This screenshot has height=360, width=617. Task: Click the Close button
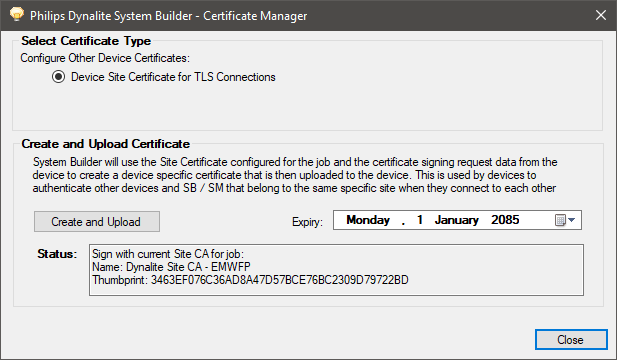point(571,339)
